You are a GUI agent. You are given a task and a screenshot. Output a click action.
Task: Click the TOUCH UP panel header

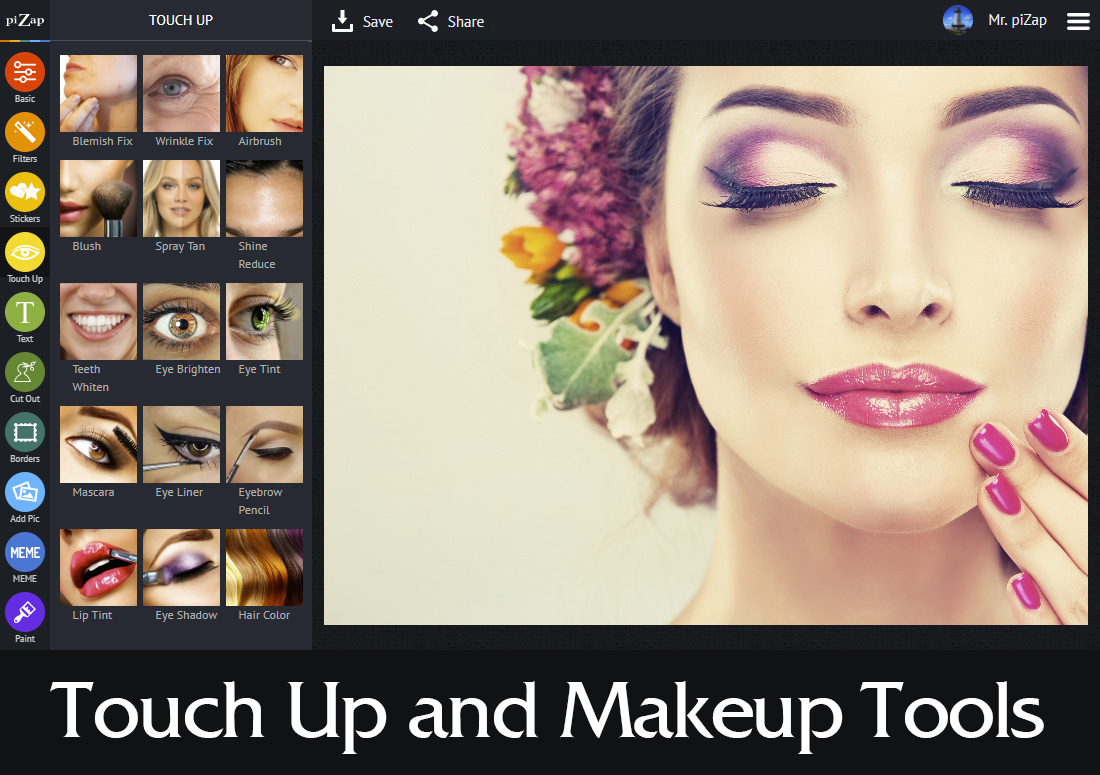click(x=181, y=20)
